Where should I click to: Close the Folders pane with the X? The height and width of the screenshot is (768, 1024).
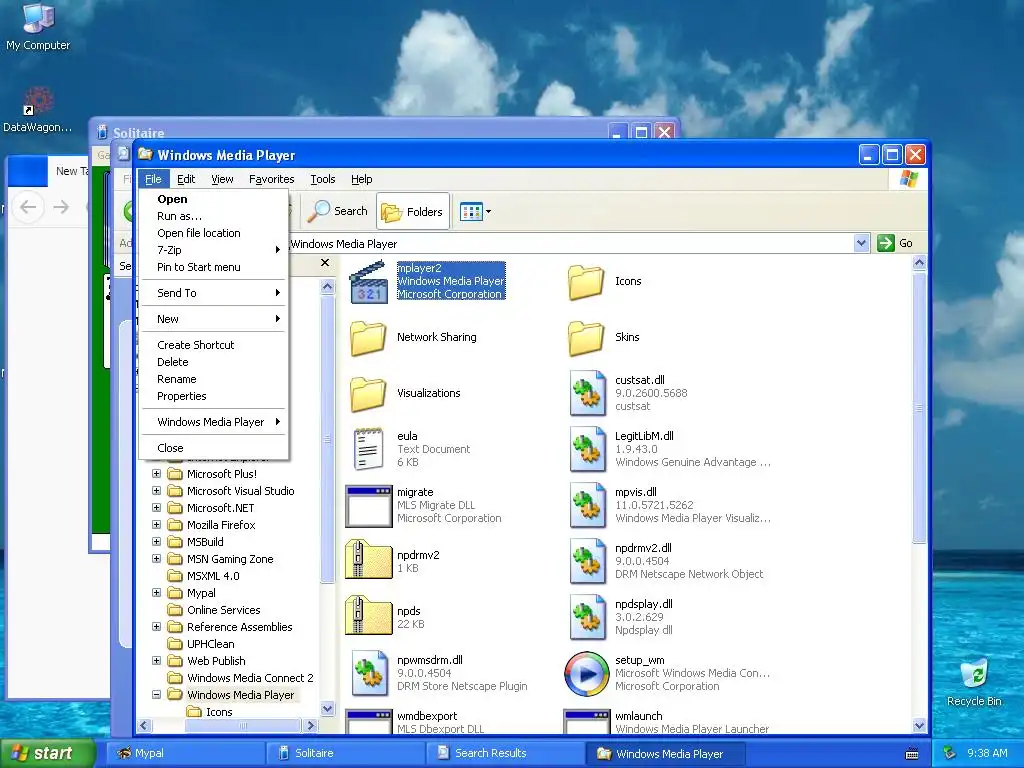[x=325, y=263]
